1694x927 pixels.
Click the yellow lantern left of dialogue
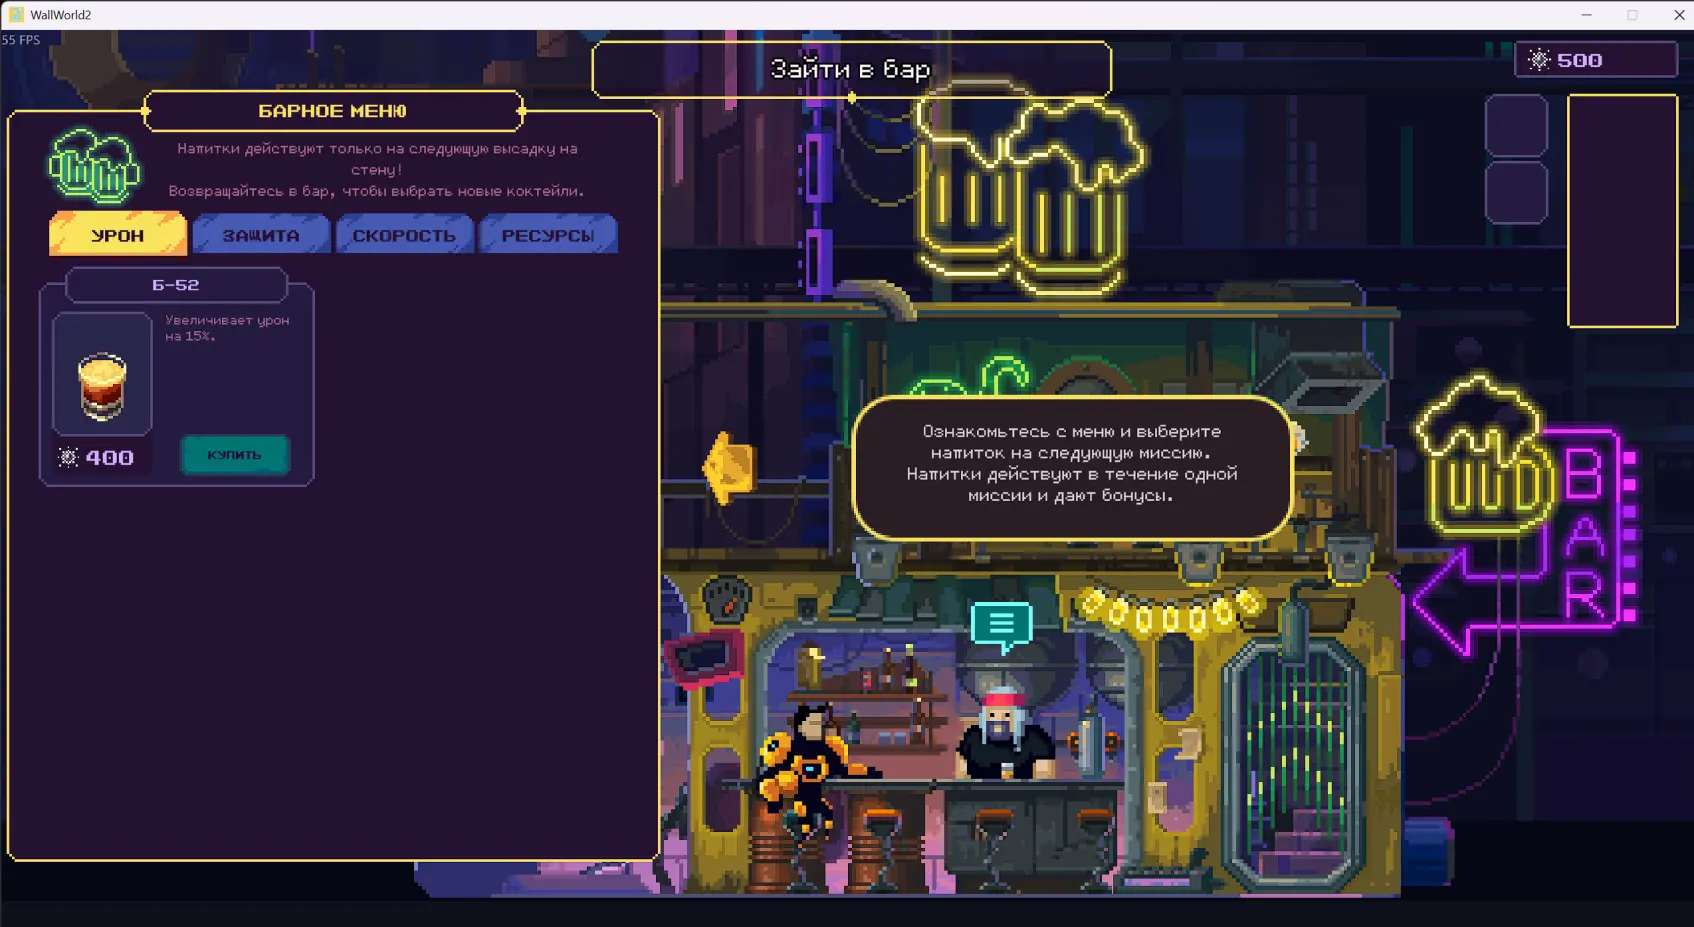point(730,467)
